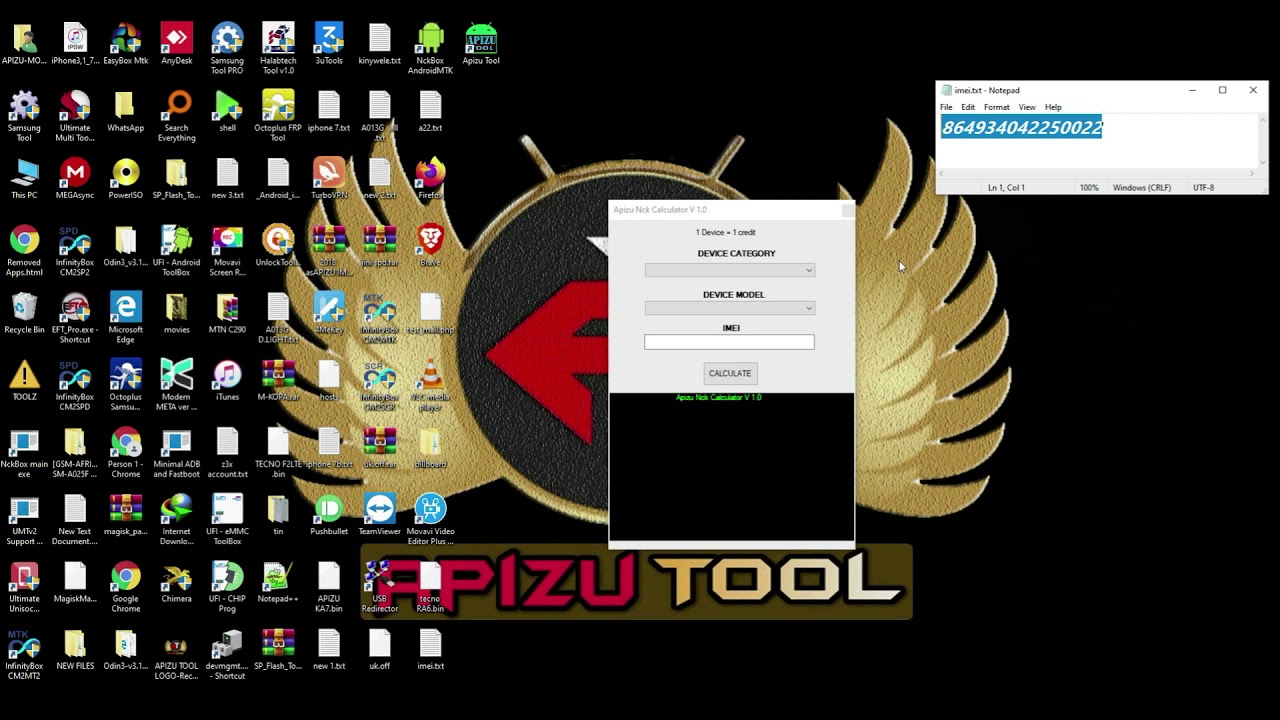1280x720 pixels.
Task: Select the Modem META icon
Action: [x=176, y=386]
